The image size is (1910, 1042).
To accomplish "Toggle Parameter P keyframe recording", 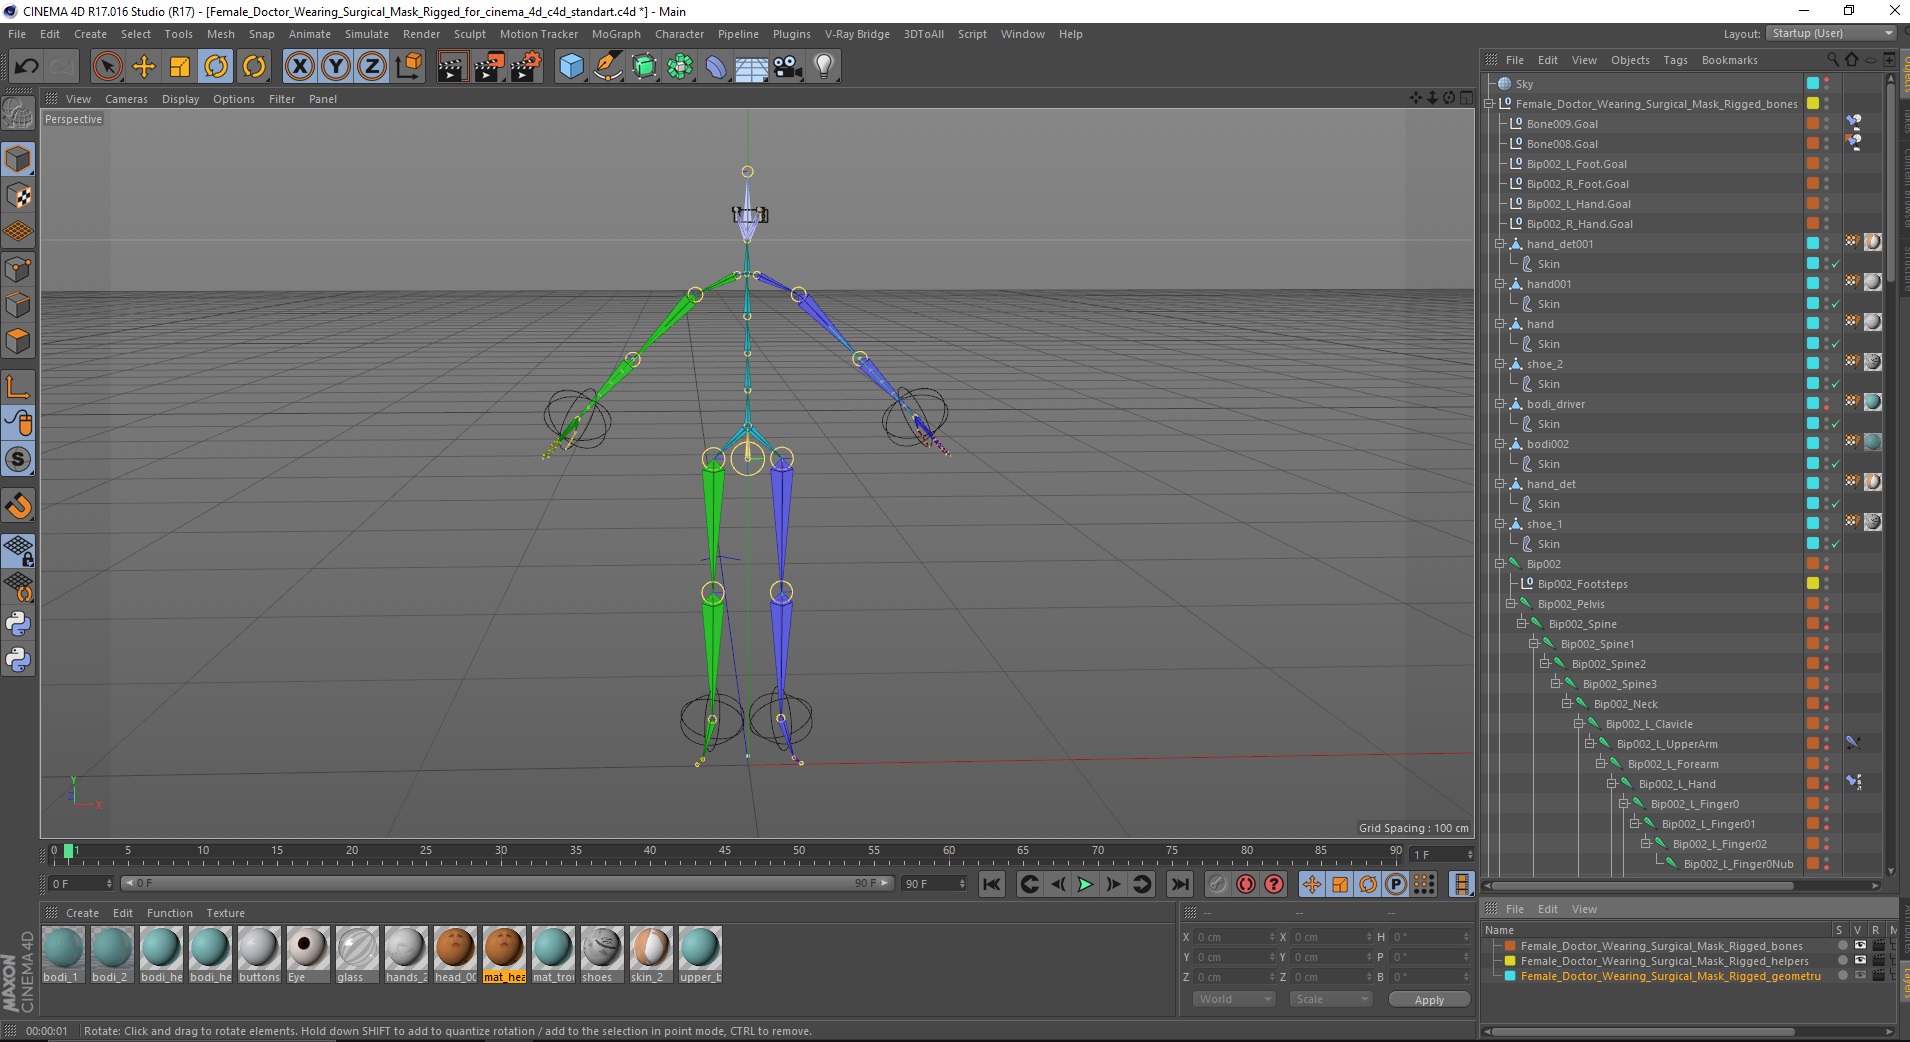I will pos(1396,884).
